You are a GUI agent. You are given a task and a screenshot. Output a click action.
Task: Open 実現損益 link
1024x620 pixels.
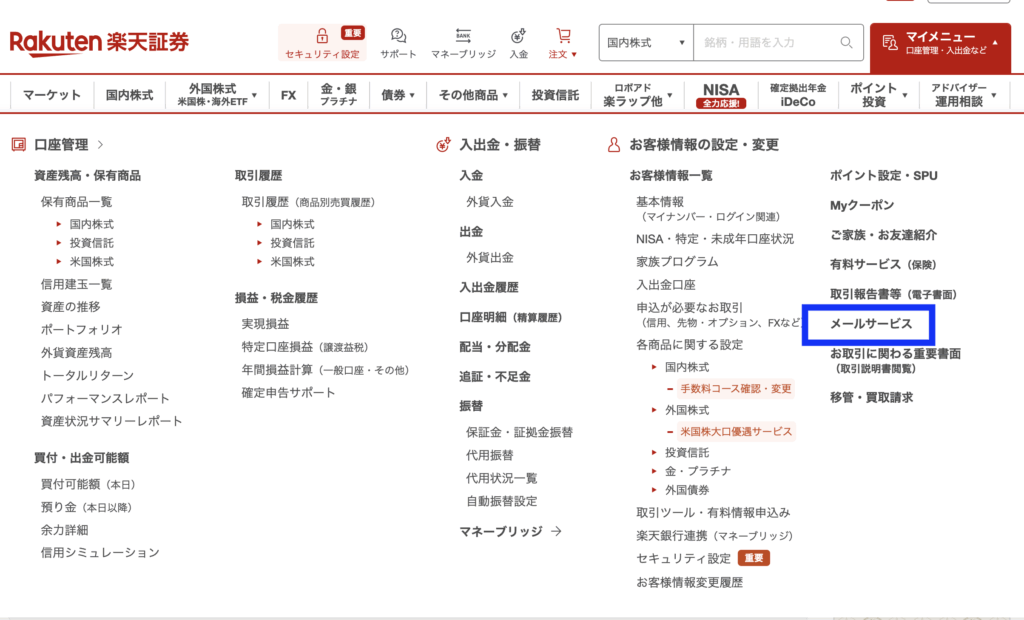tap(265, 323)
